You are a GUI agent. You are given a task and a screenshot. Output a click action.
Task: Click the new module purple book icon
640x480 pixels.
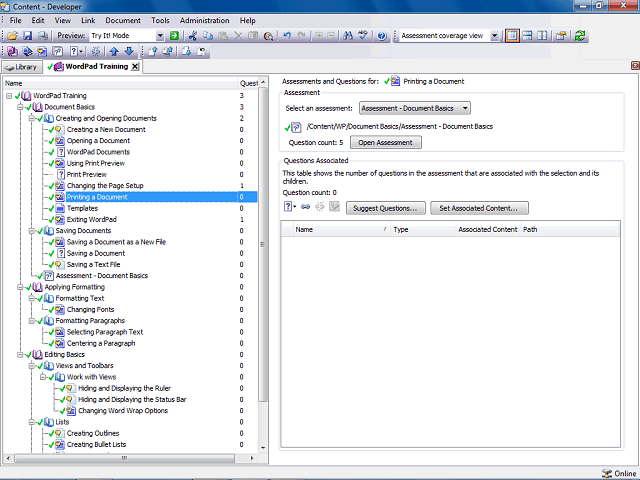pos(12,51)
